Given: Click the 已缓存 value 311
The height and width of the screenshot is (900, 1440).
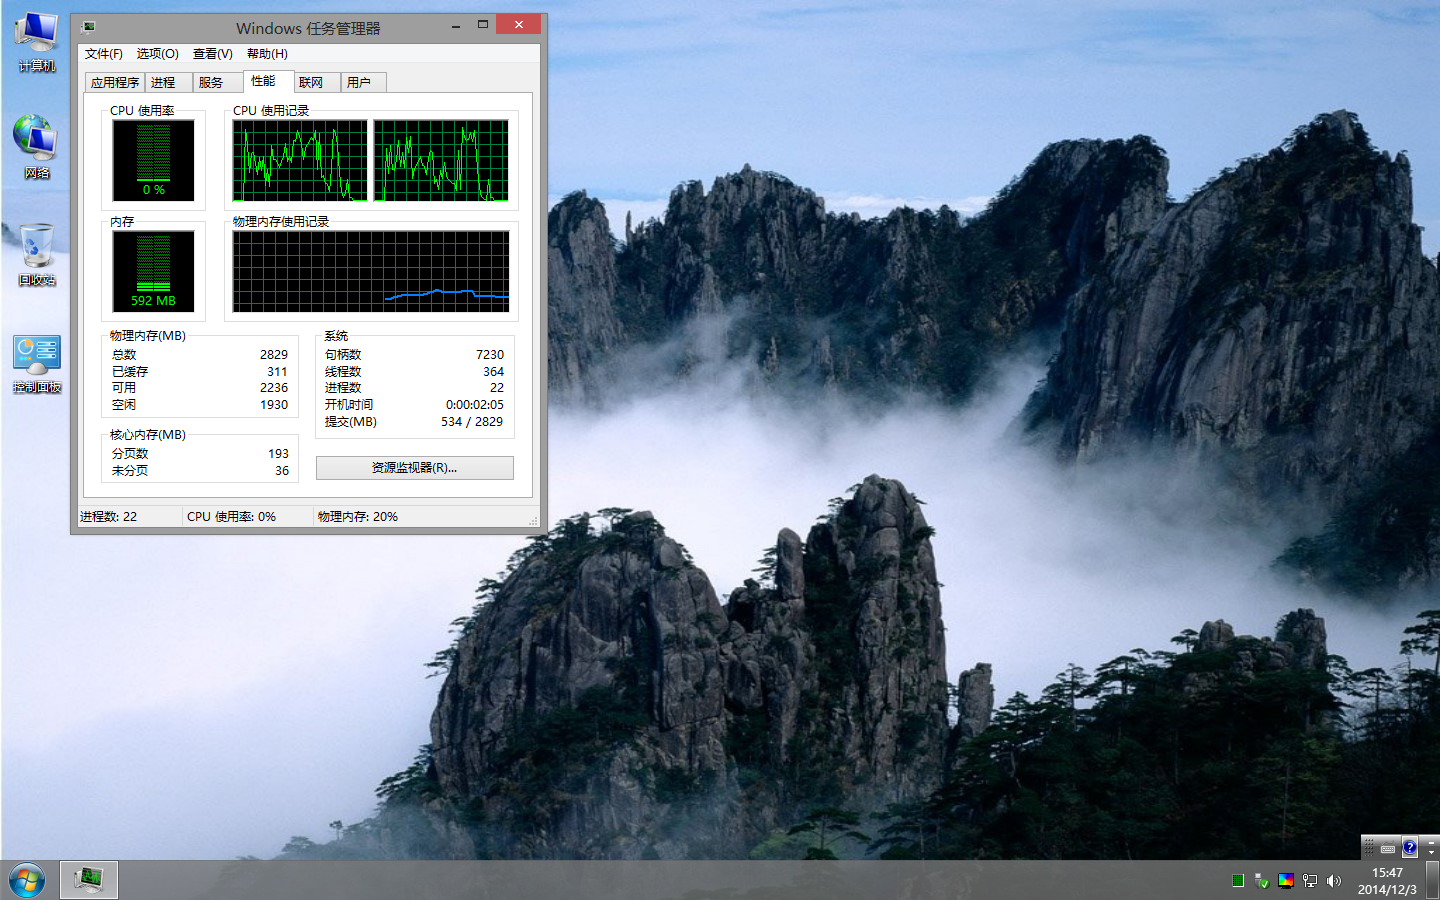Looking at the screenshot, I should pos(277,372).
